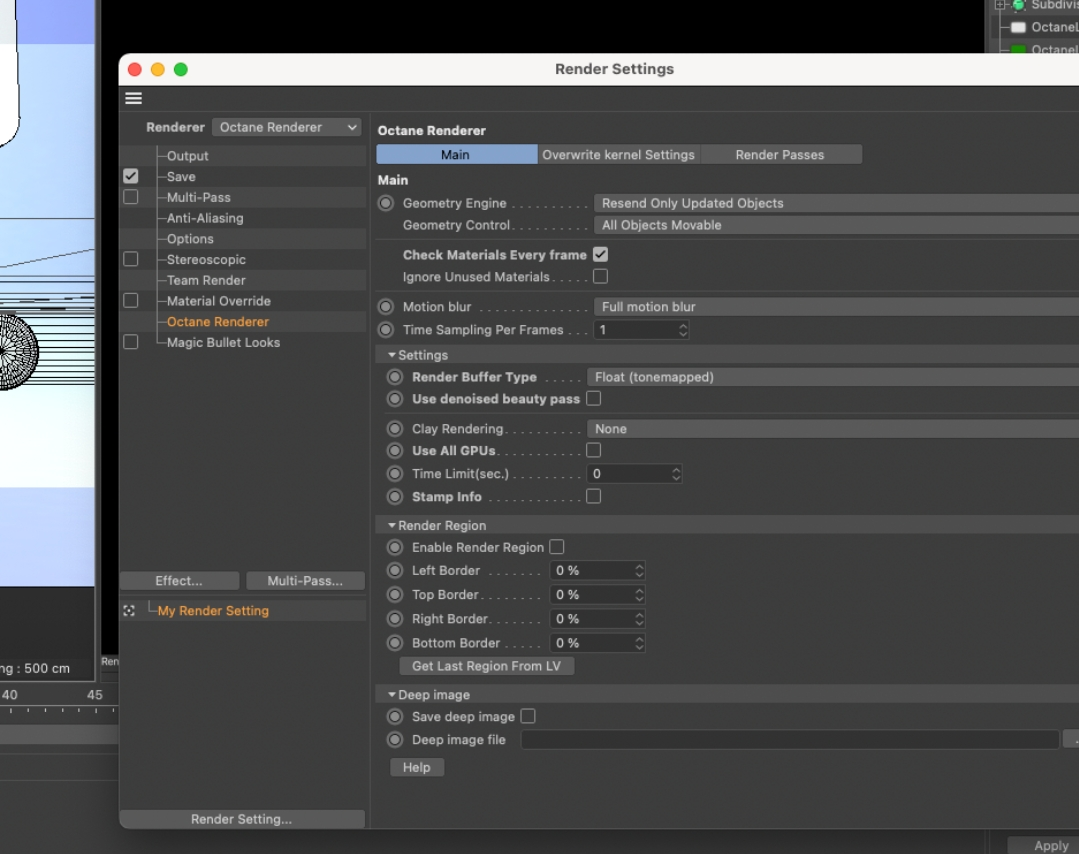
Task: Toggle Motion blur animation dot
Action: click(x=386, y=307)
